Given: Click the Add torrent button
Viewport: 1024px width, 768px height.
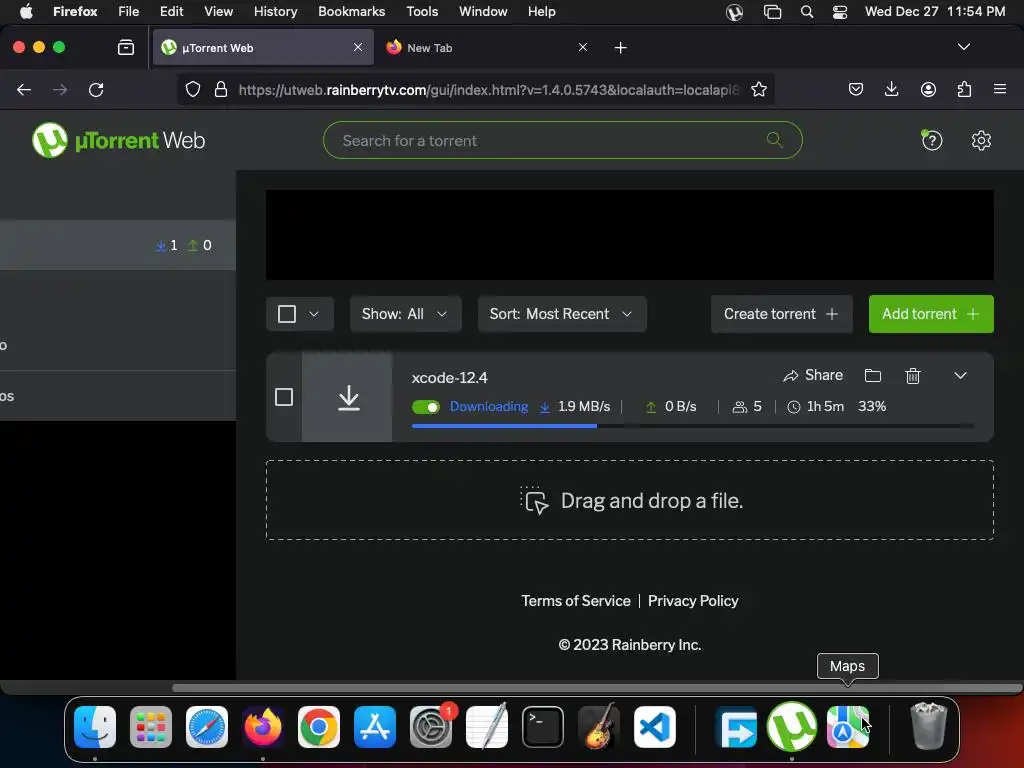Looking at the screenshot, I should point(931,314).
